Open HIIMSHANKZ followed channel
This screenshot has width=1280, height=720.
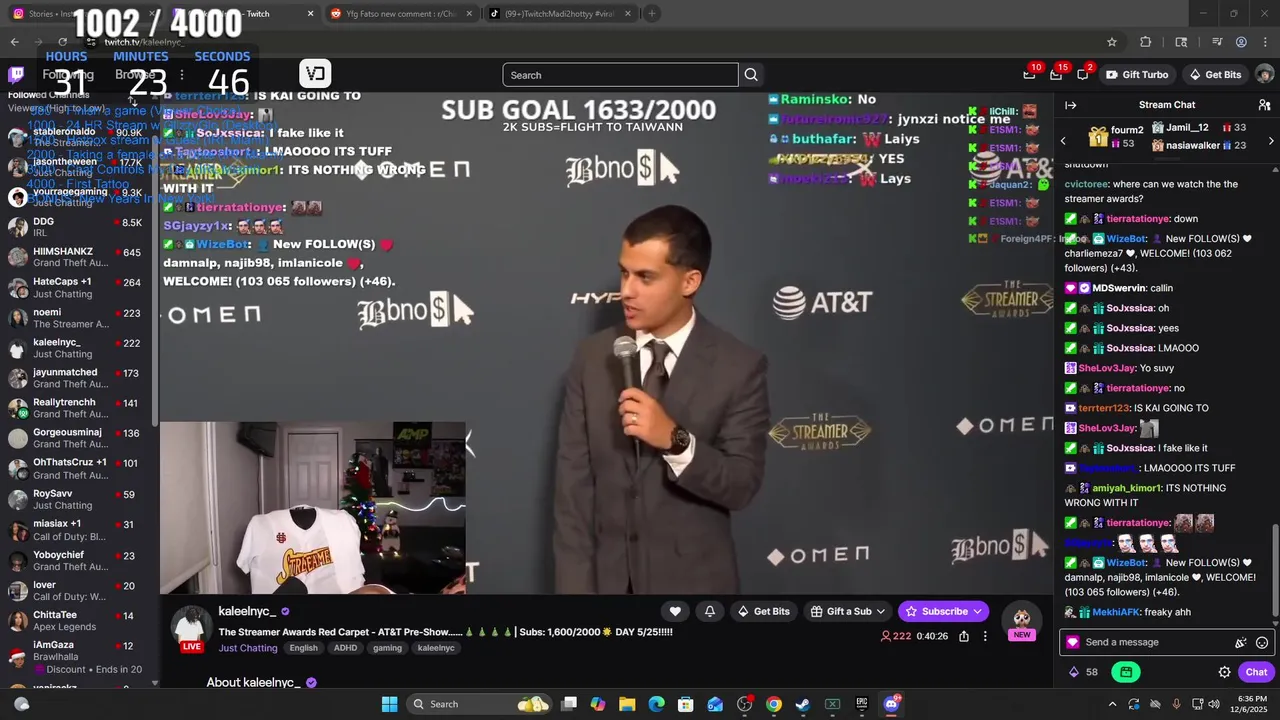coord(77,257)
